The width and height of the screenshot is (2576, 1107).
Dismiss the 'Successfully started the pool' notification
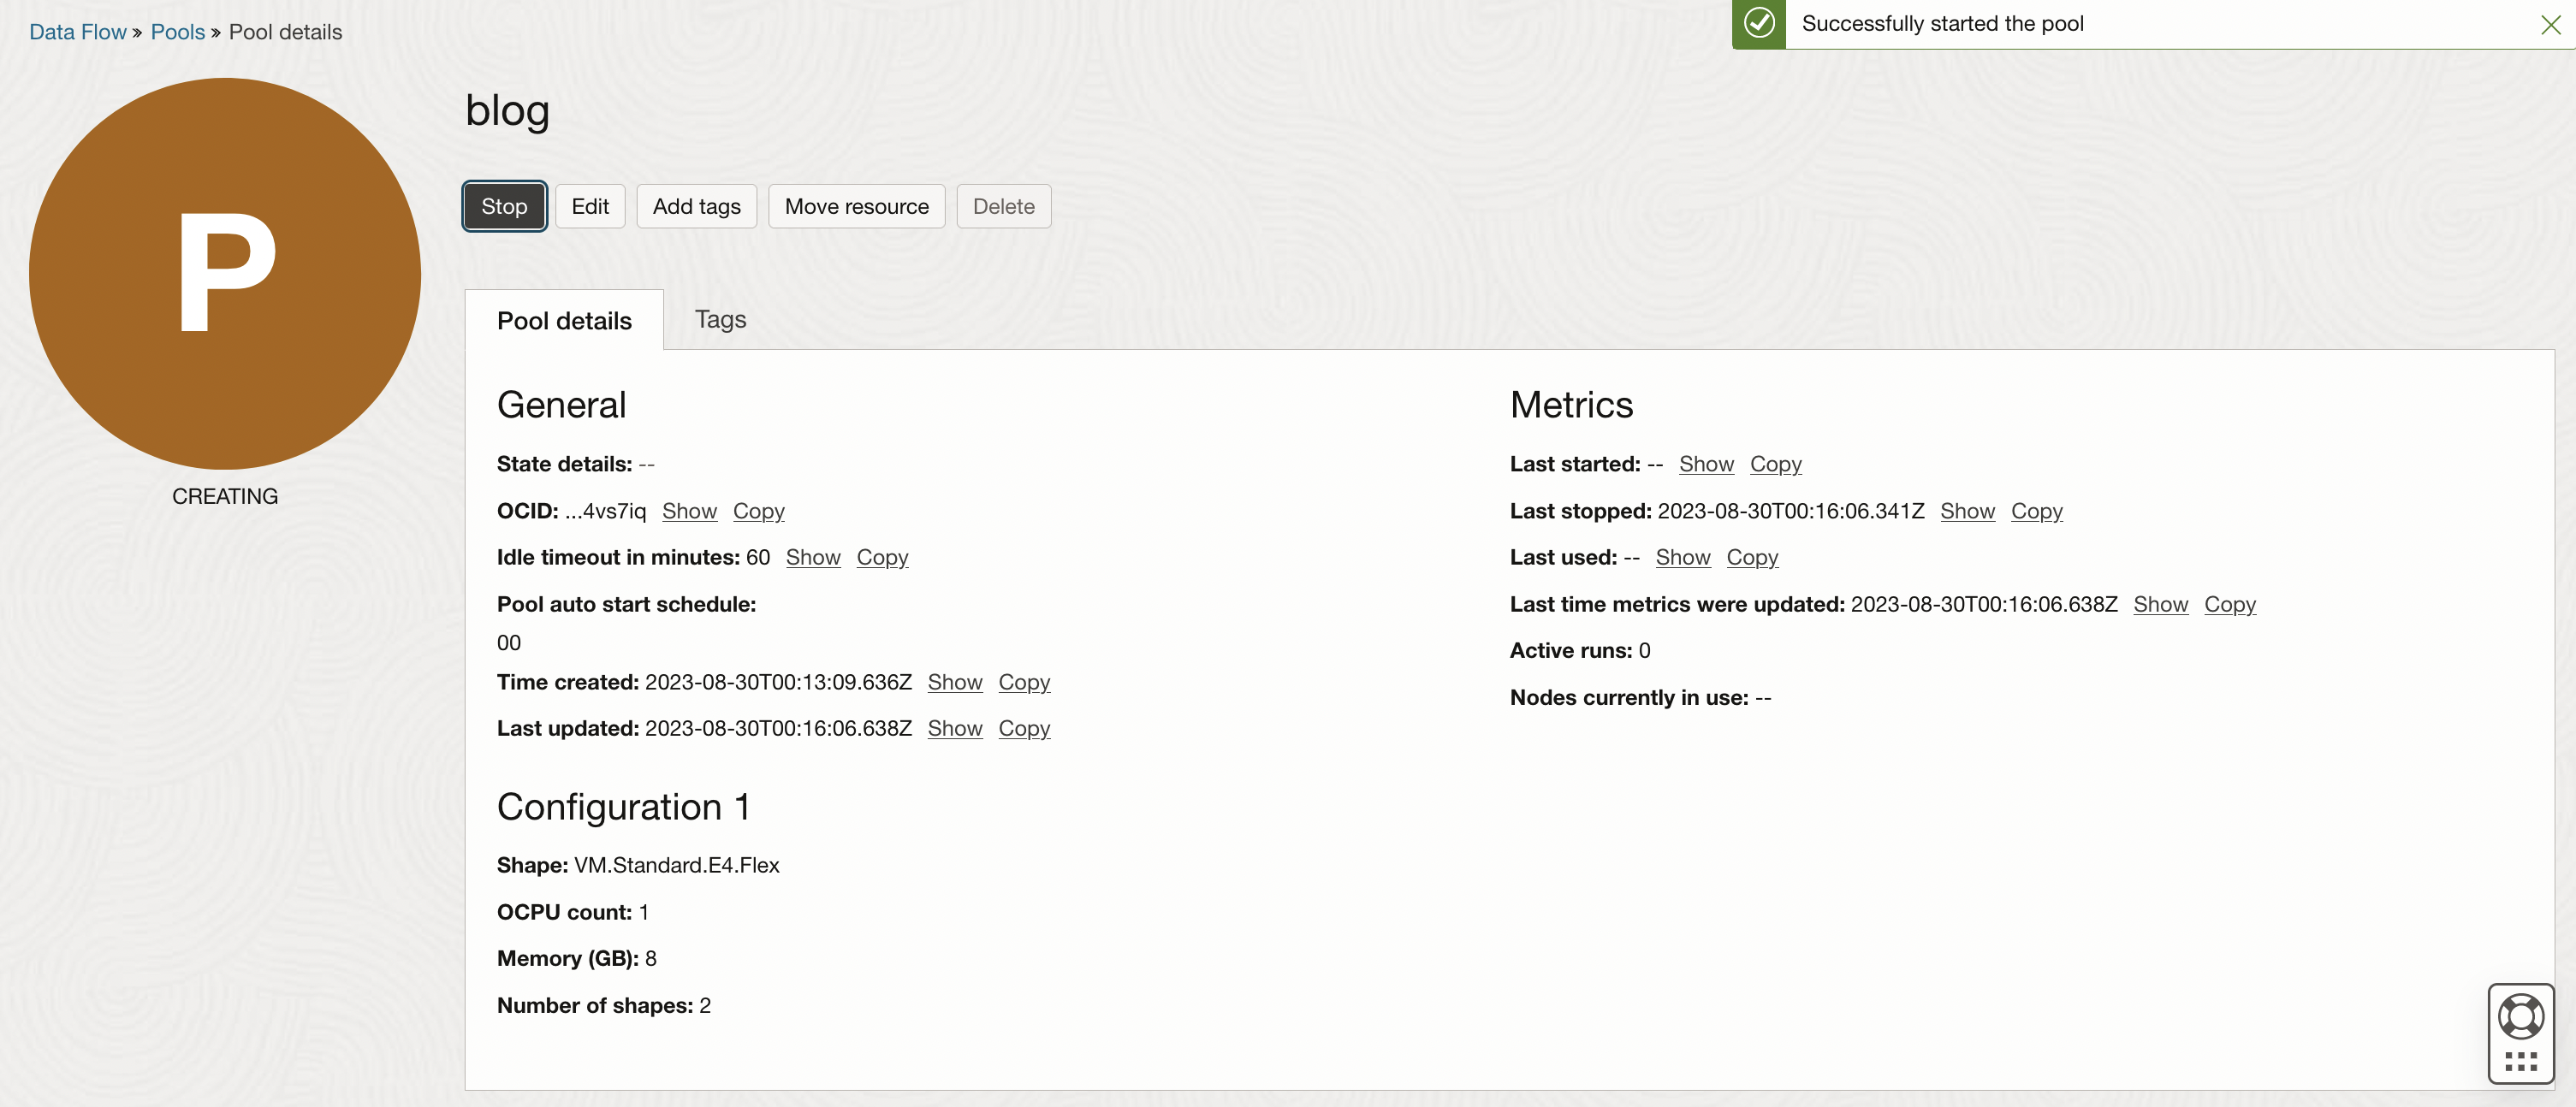coord(2551,24)
